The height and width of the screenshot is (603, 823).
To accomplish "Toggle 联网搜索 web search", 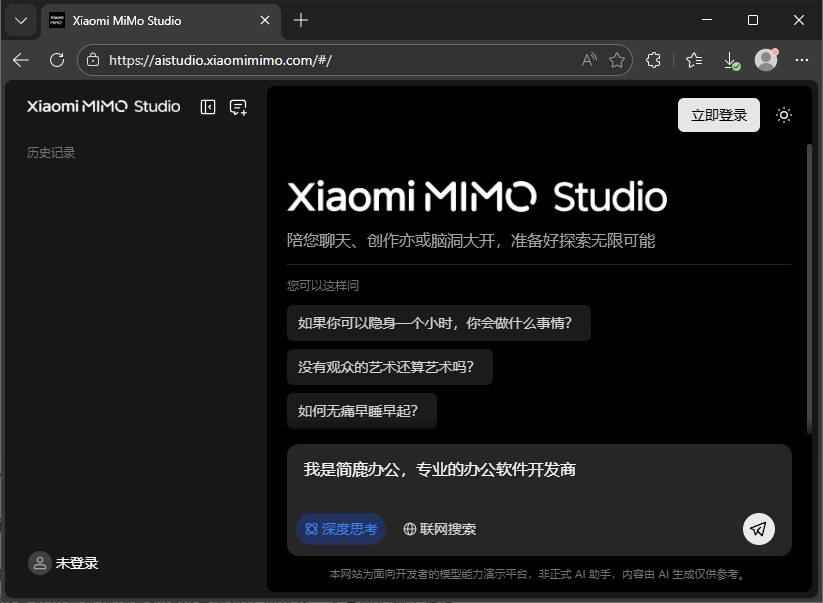I will 439,529.
